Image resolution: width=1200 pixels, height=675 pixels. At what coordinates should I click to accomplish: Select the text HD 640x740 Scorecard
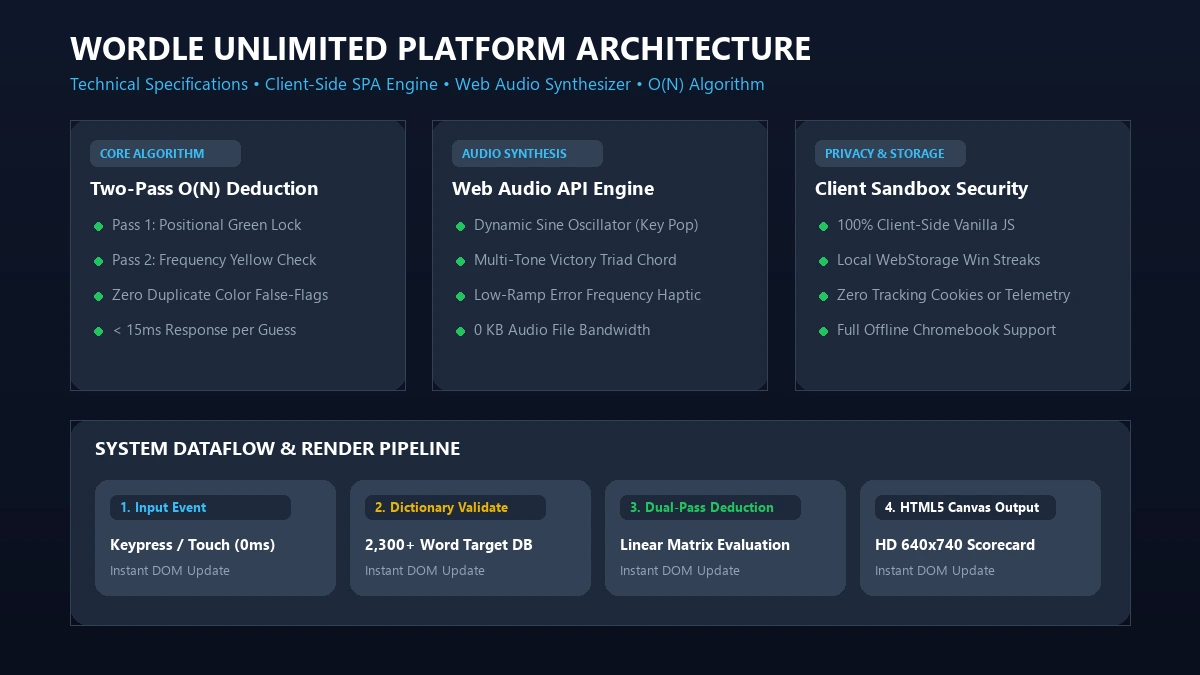[x=955, y=545]
